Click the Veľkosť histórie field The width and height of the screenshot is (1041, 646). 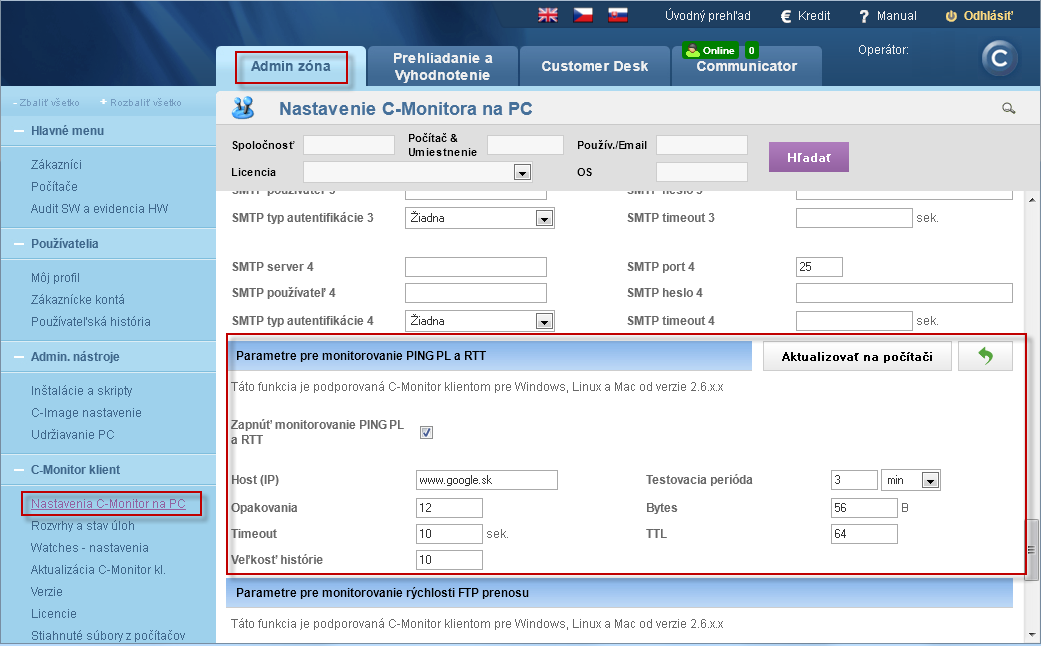click(449, 560)
